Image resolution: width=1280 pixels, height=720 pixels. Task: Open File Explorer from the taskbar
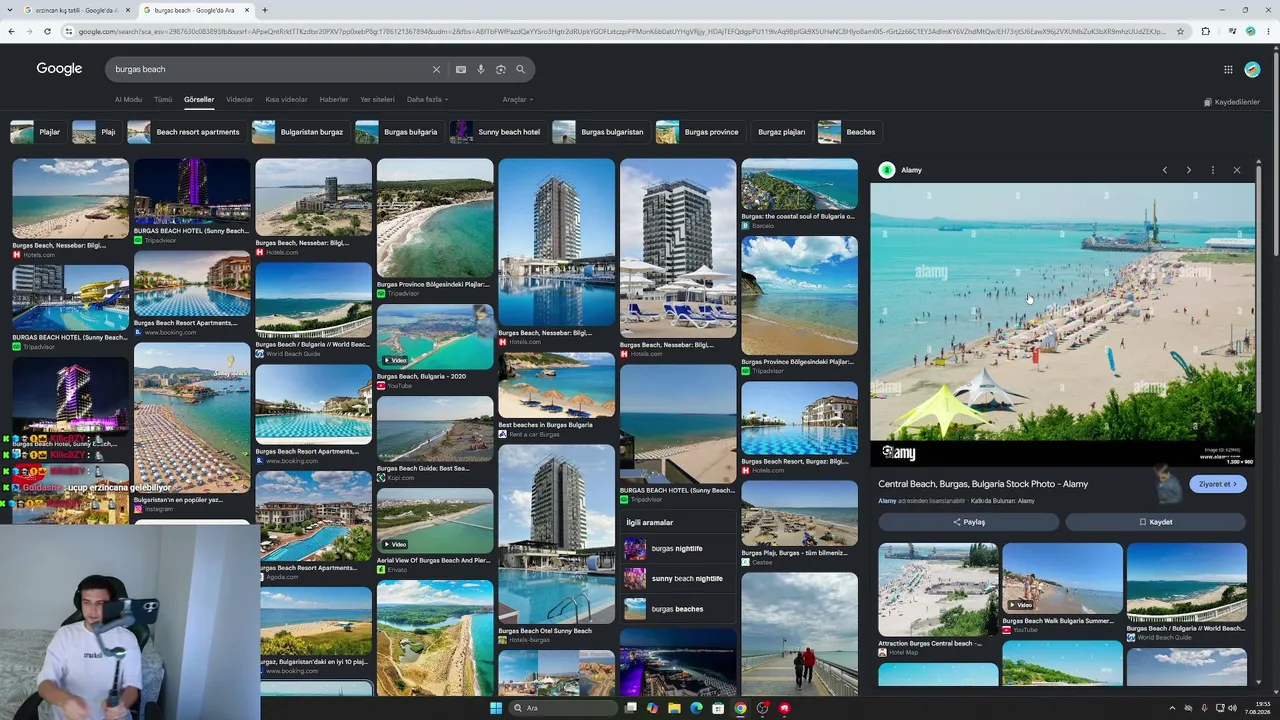tap(674, 708)
